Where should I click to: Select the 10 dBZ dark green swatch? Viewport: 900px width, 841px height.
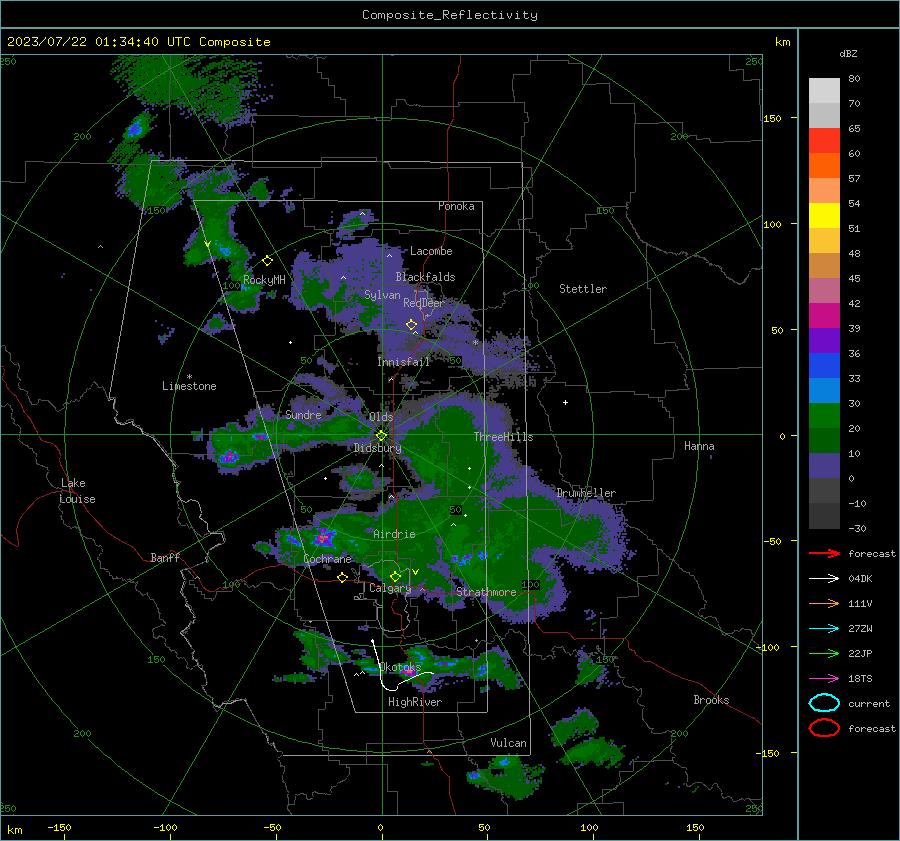pos(824,440)
